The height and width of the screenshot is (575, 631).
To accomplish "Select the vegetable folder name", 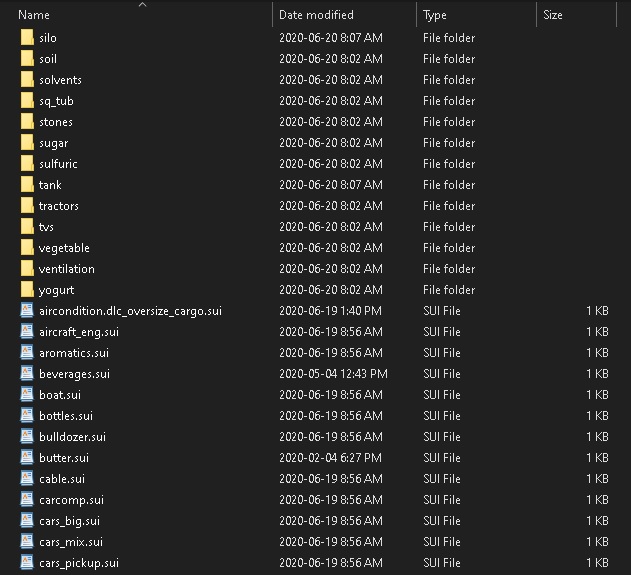I will (x=64, y=248).
